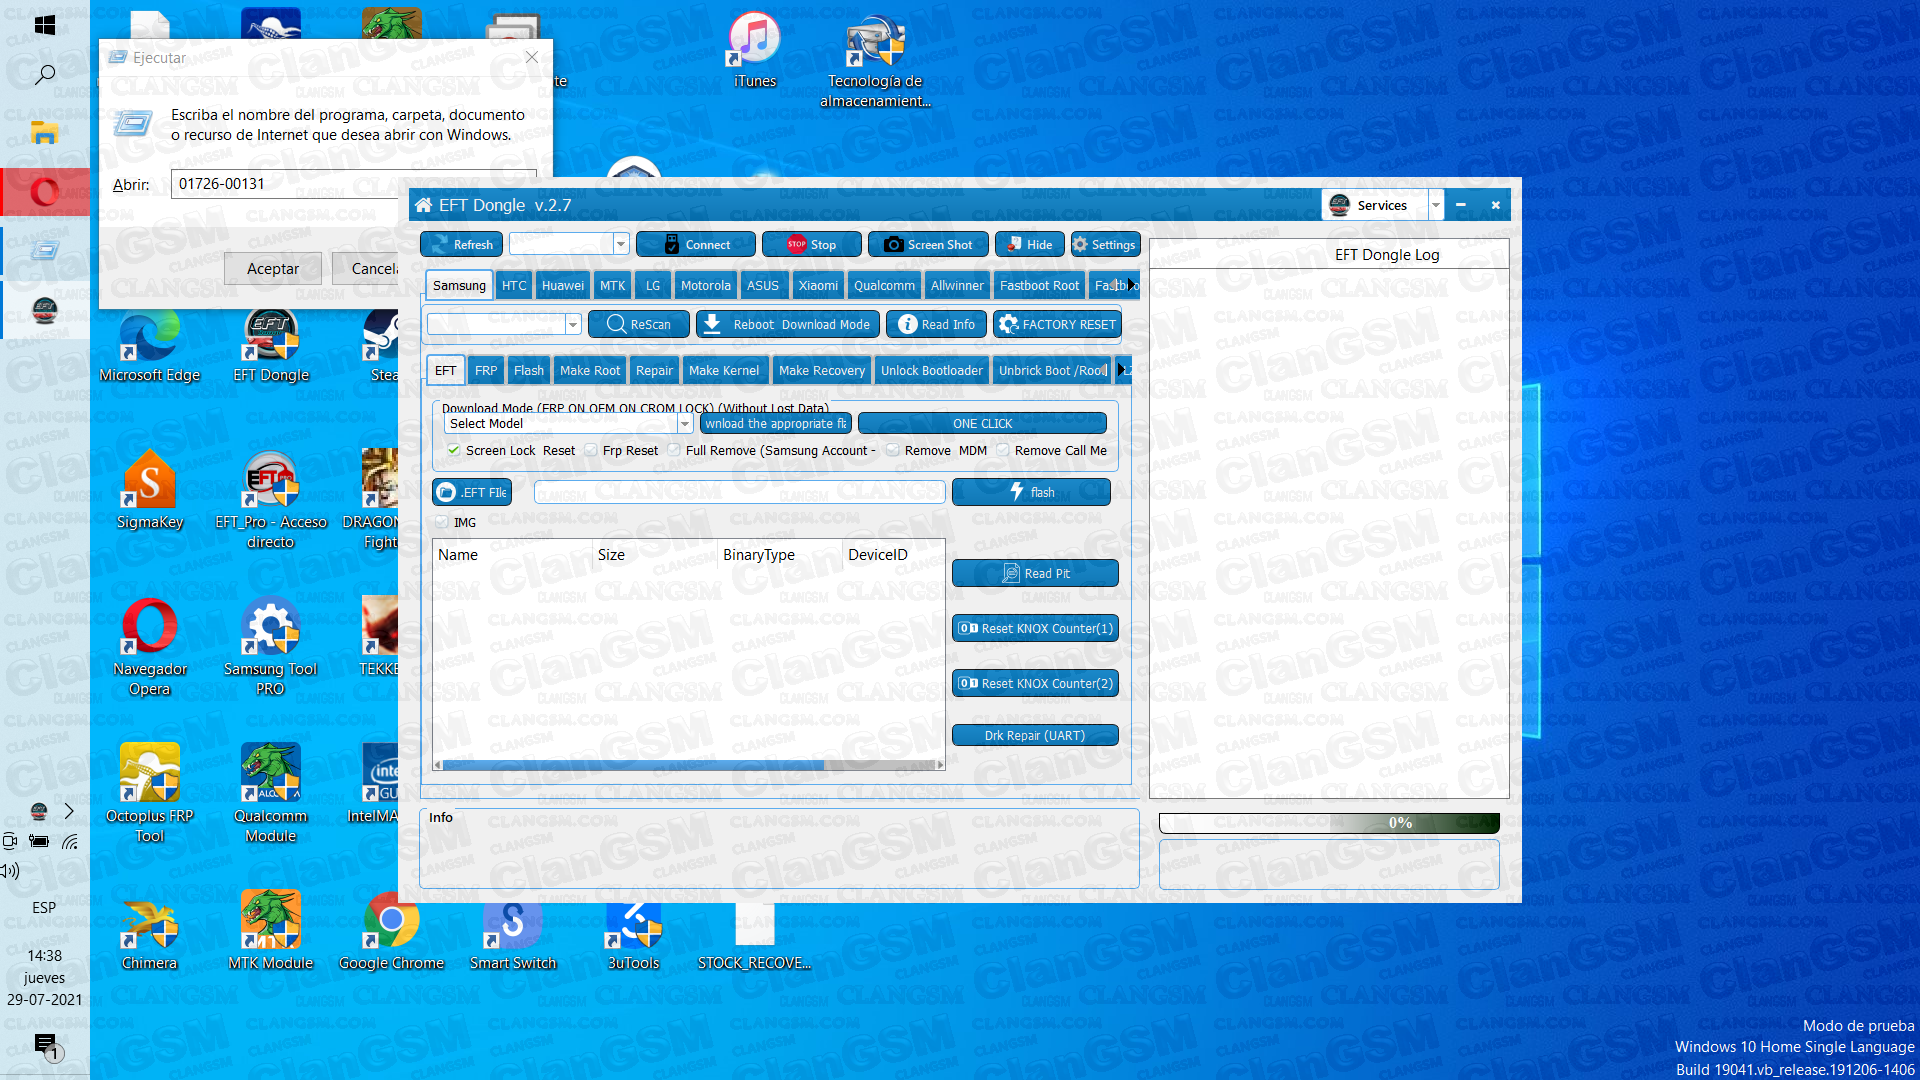The image size is (1920, 1080).
Task: Open iTunes desktop icon
Action: (755, 50)
